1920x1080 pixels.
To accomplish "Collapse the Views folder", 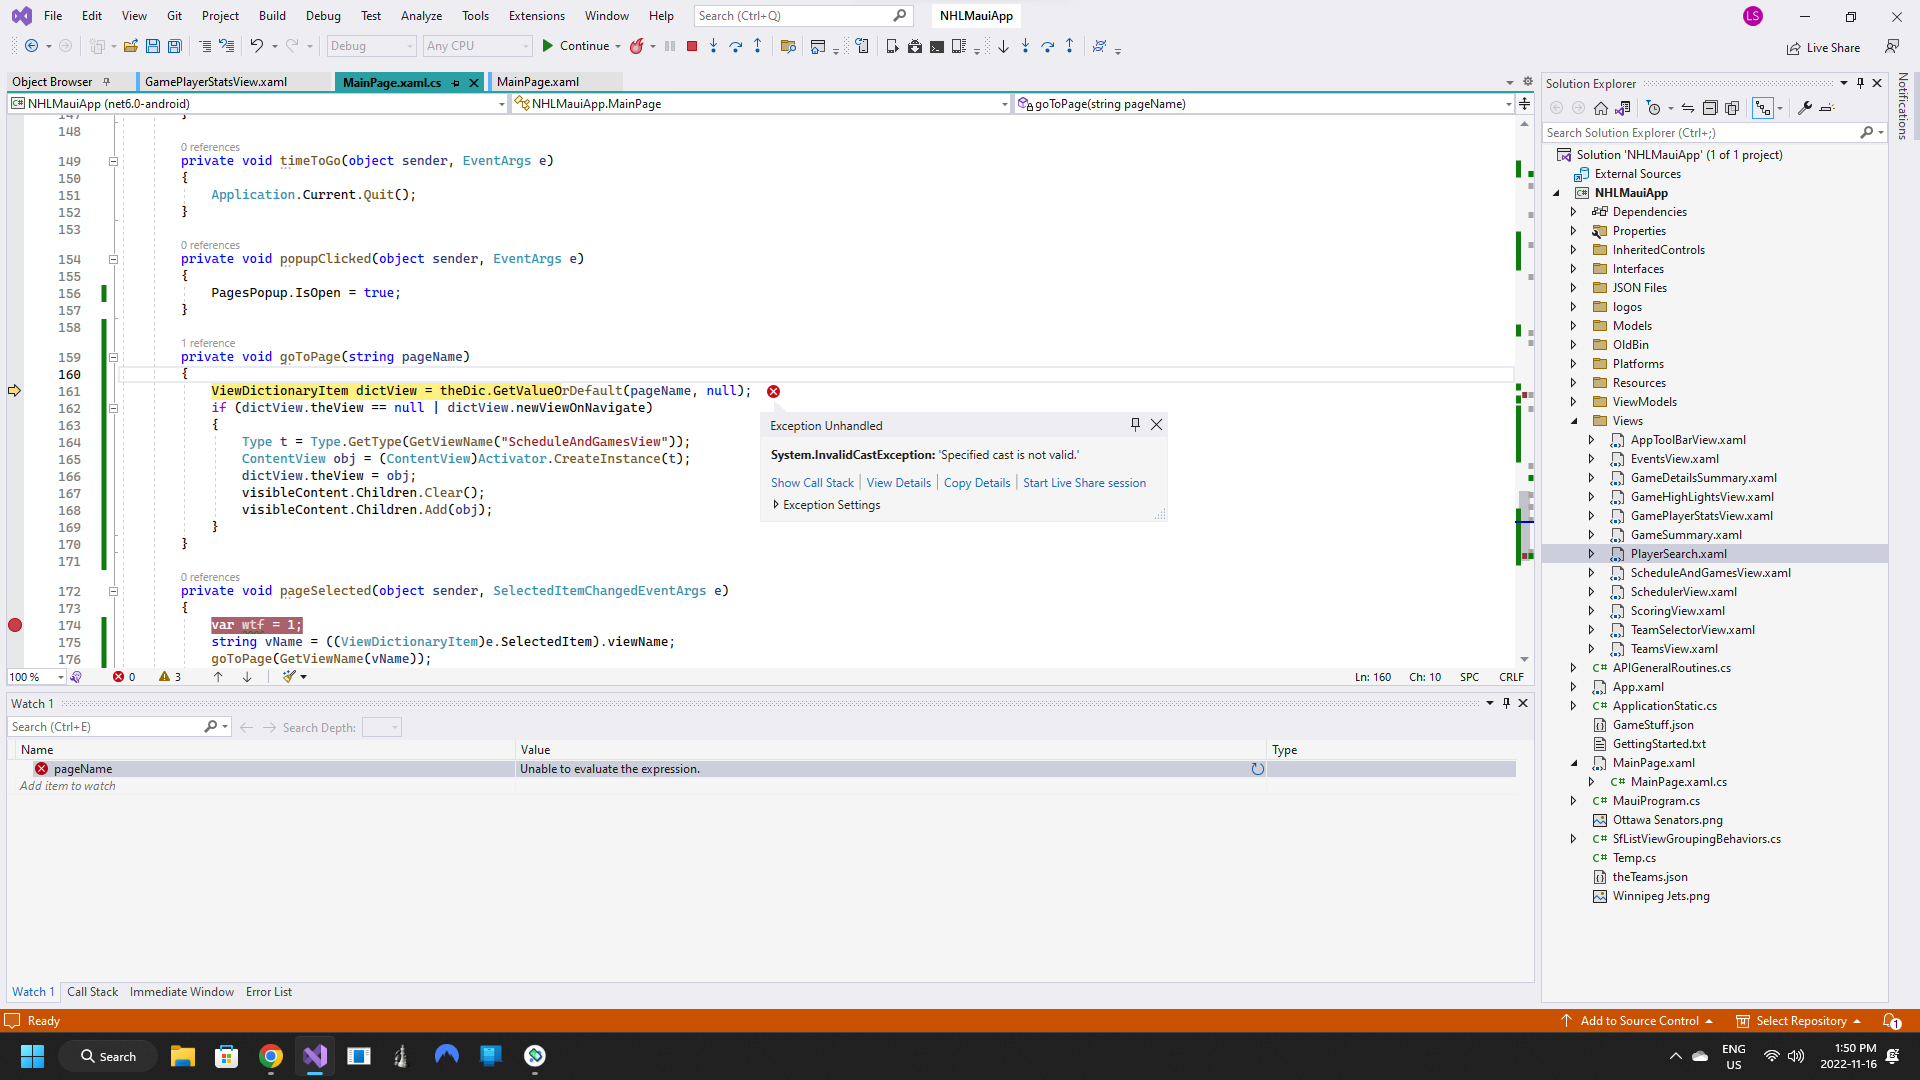I will [1573, 421].
